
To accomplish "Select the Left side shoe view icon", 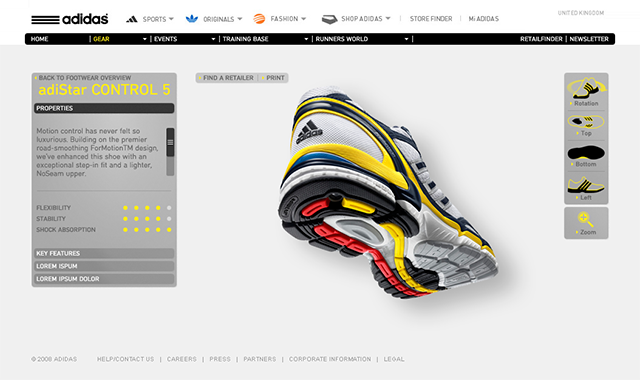I will pos(586,185).
